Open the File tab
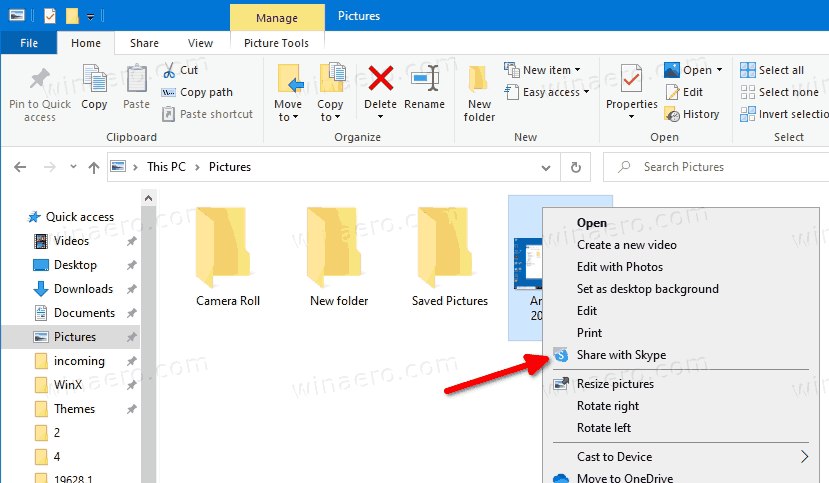This screenshot has width=829, height=483. pos(29,43)
